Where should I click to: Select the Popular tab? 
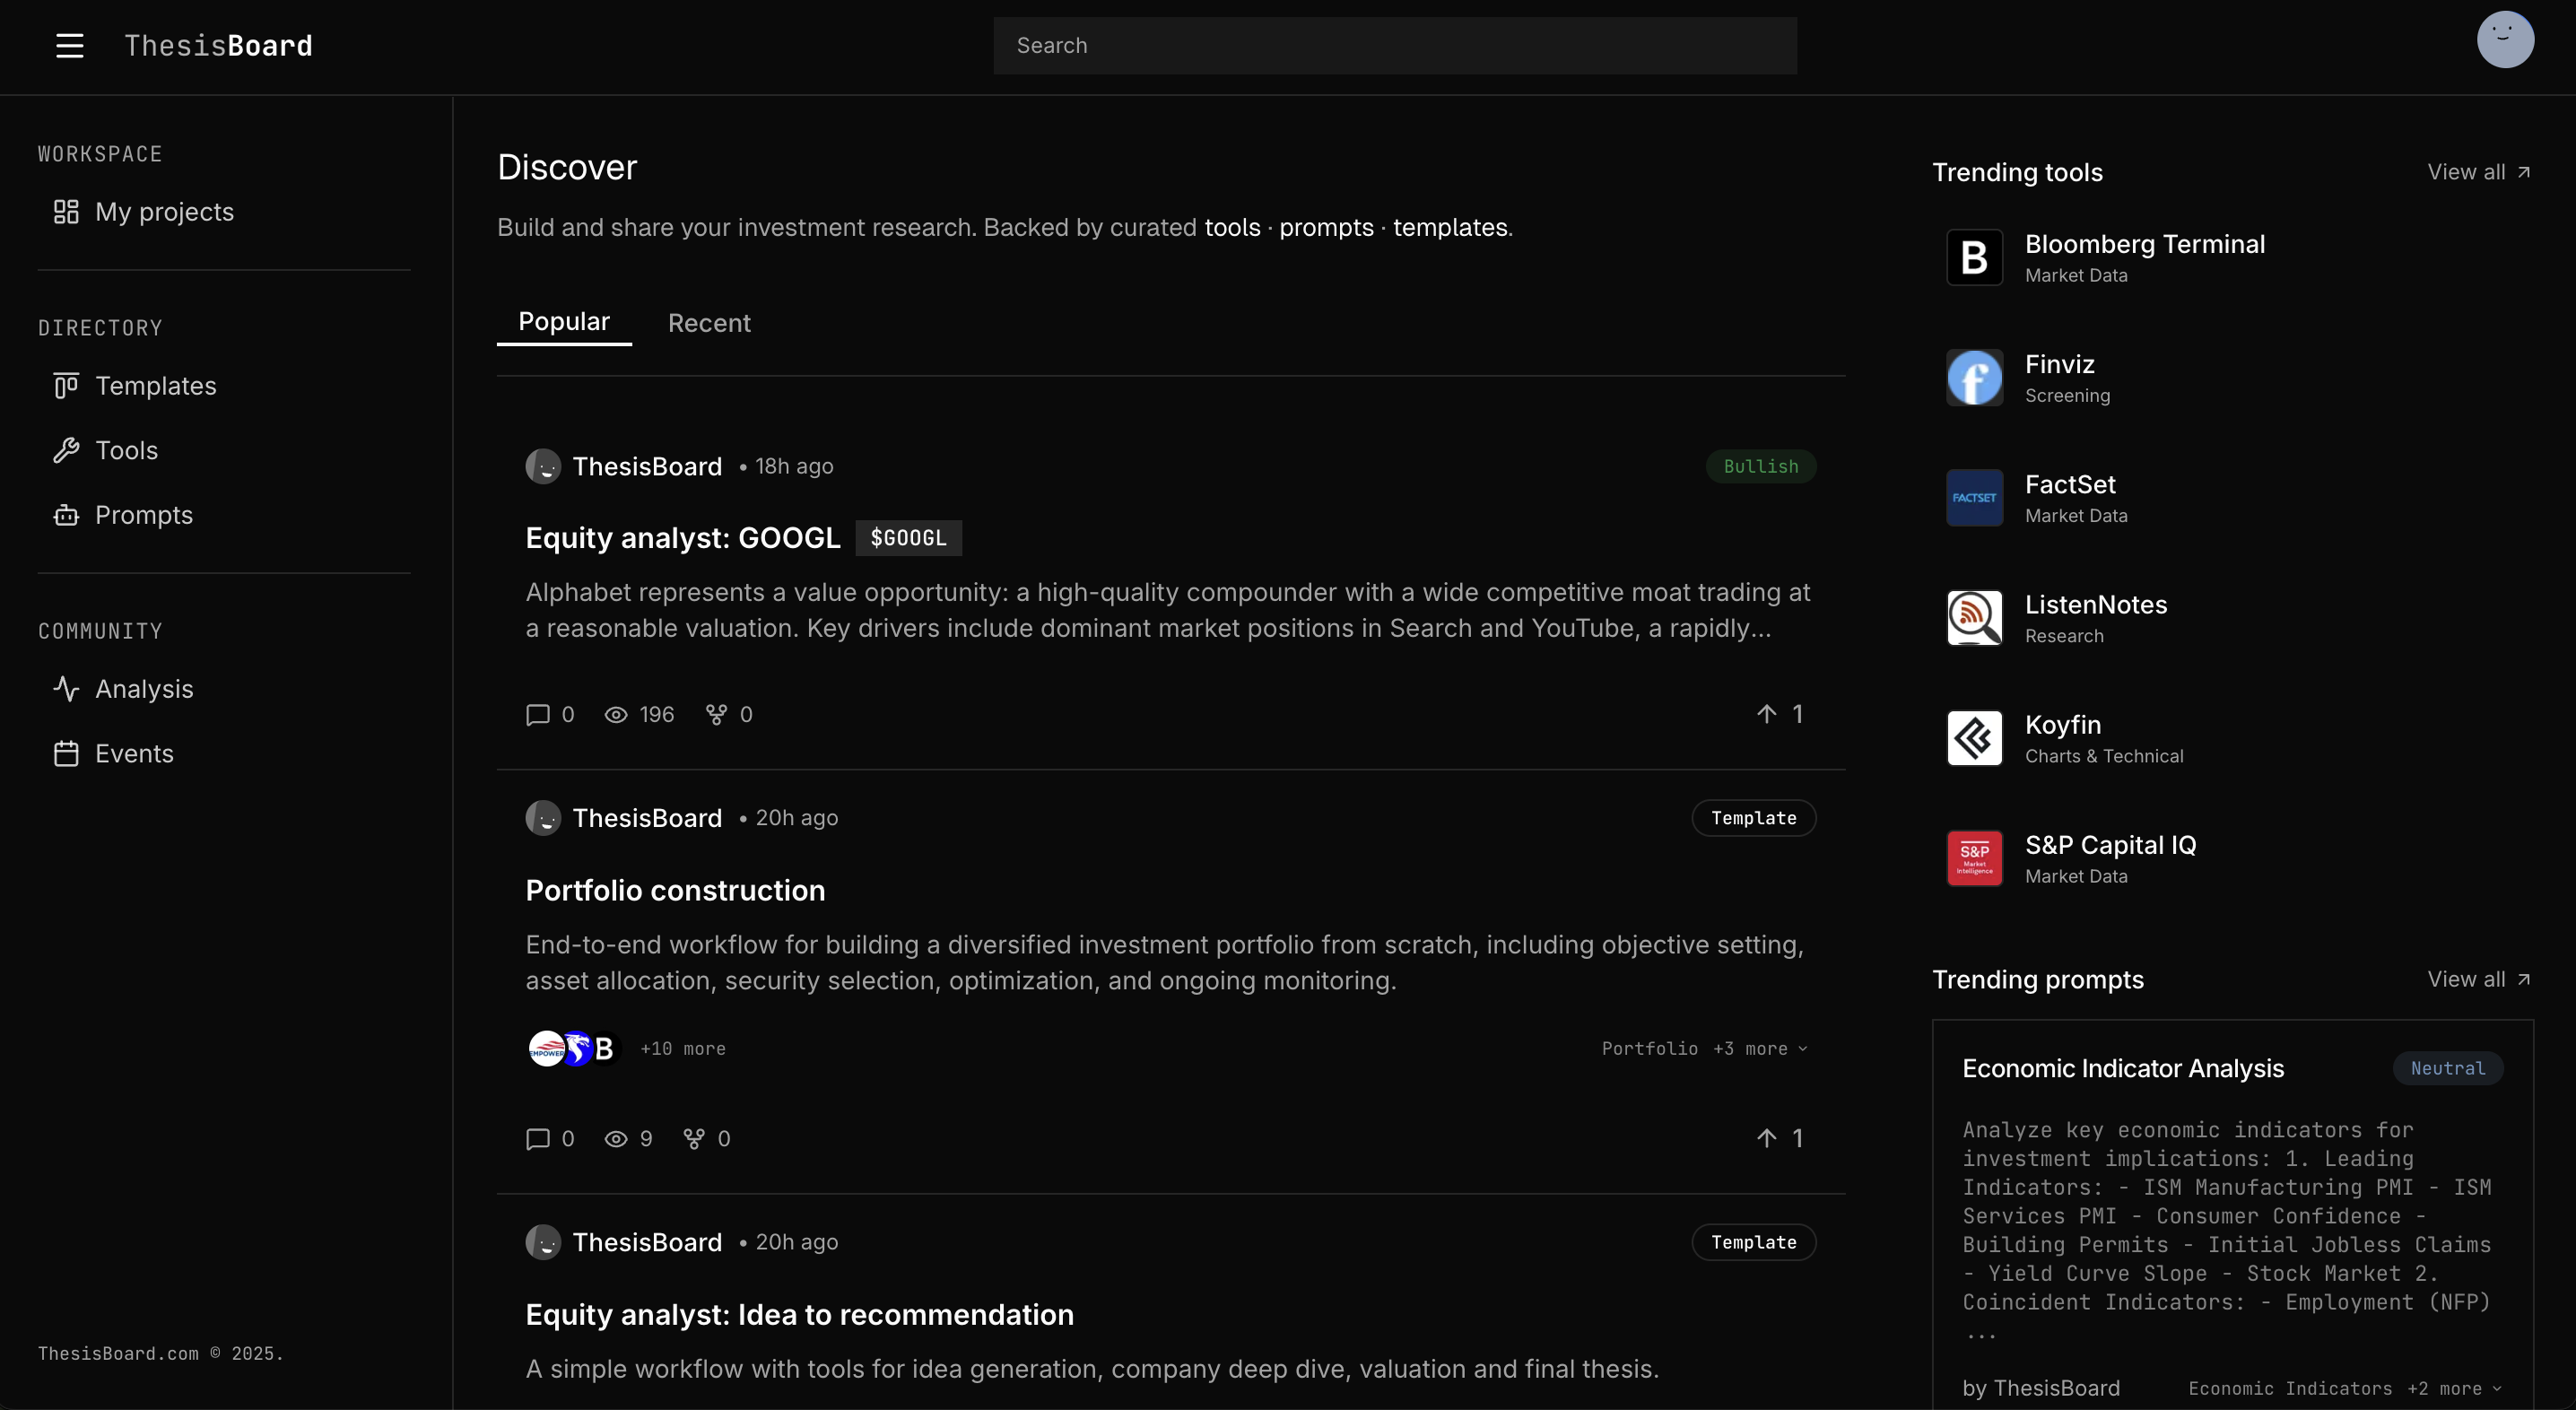(x=564, y=321)
